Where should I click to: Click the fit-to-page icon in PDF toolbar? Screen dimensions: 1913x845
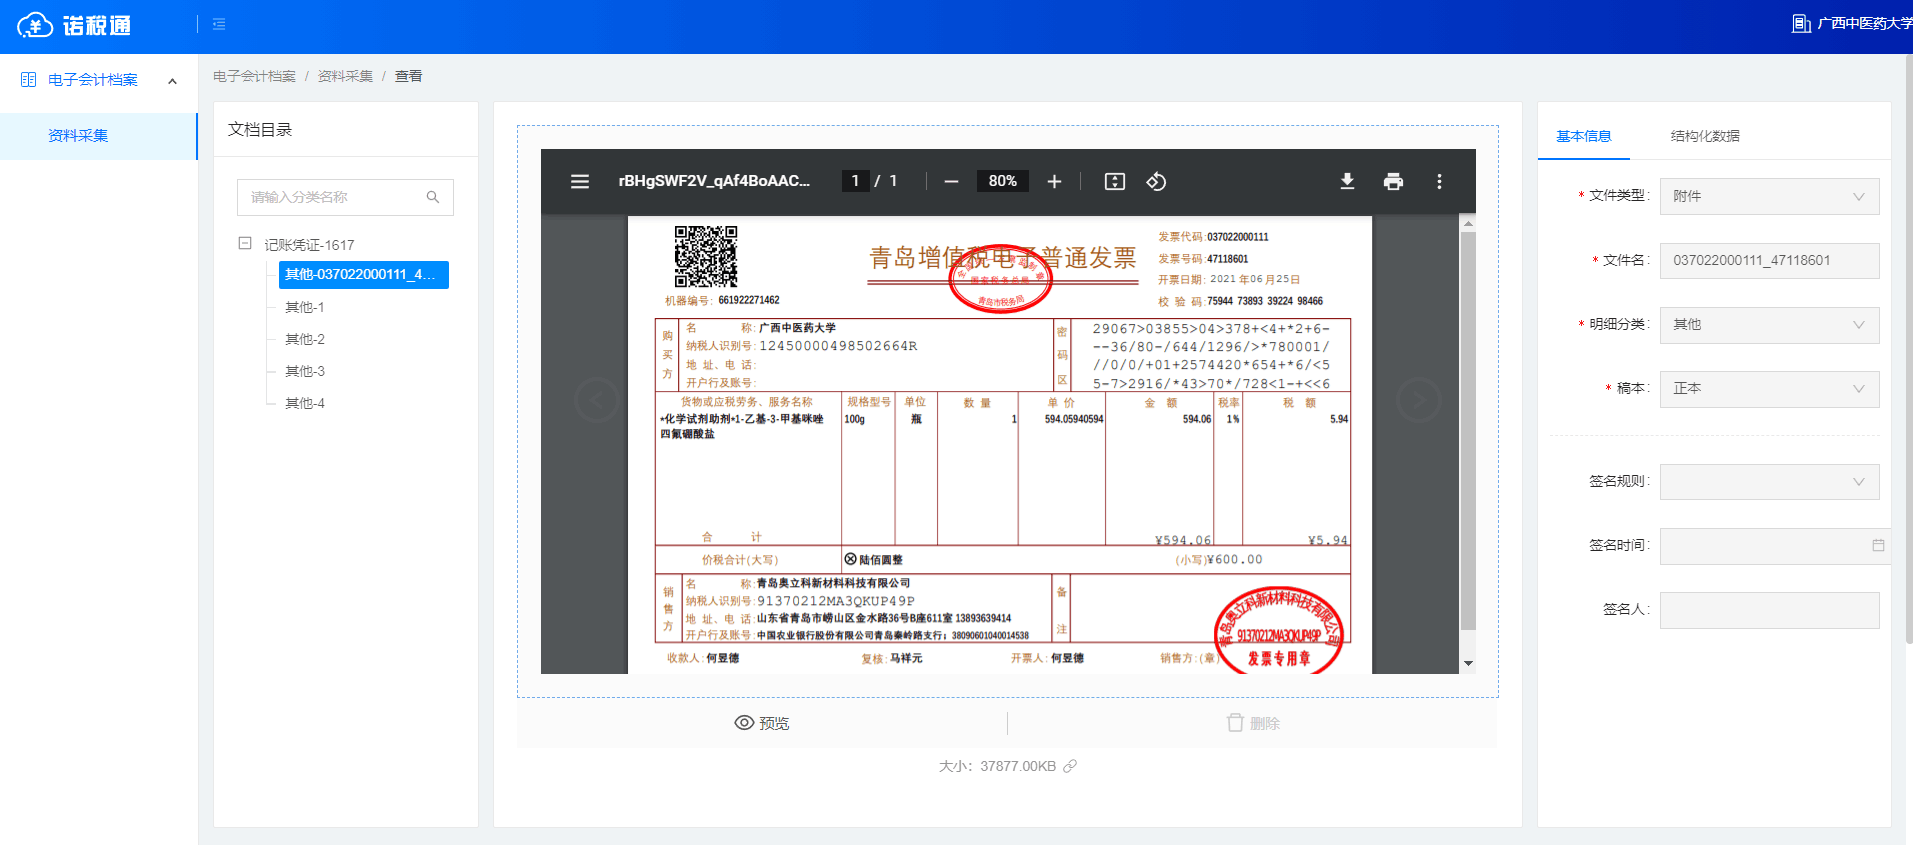tap(1114, 182)
